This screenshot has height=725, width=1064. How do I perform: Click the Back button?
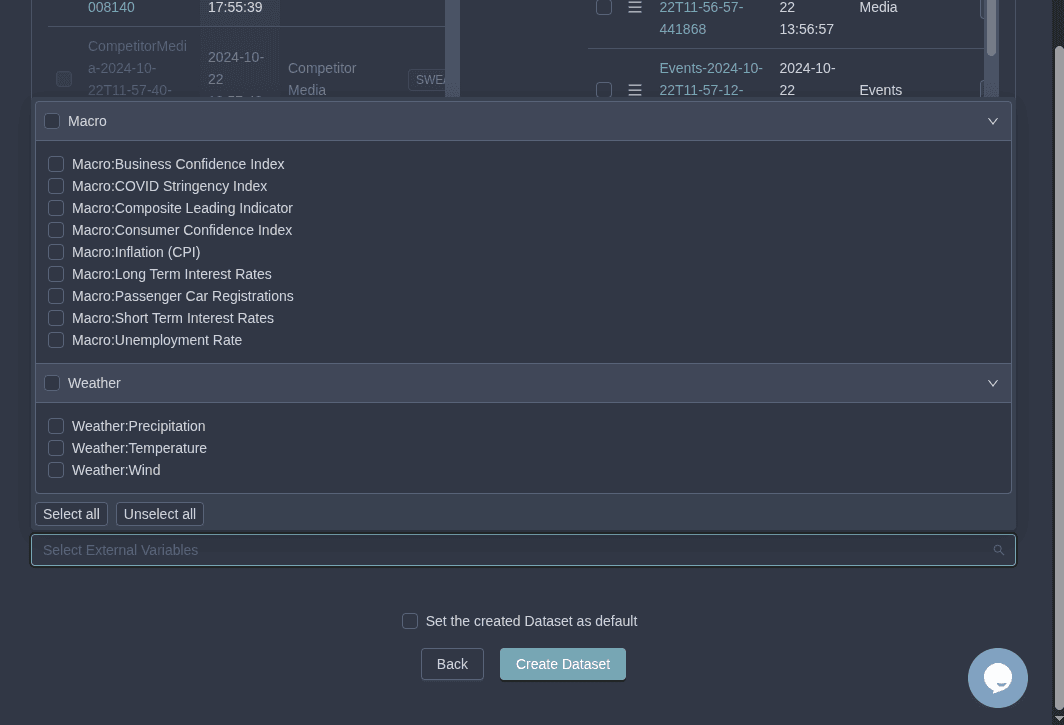[x=452, y=664]
